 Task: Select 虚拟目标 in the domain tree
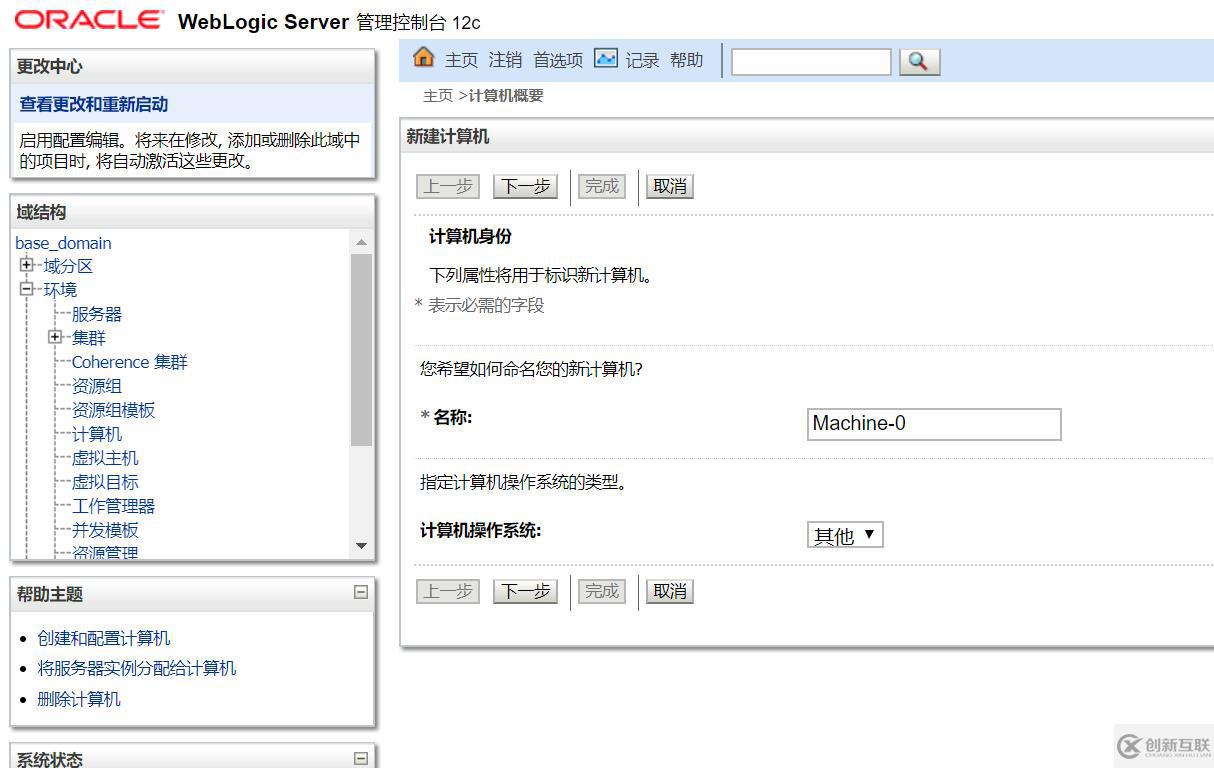click(105, 482)
